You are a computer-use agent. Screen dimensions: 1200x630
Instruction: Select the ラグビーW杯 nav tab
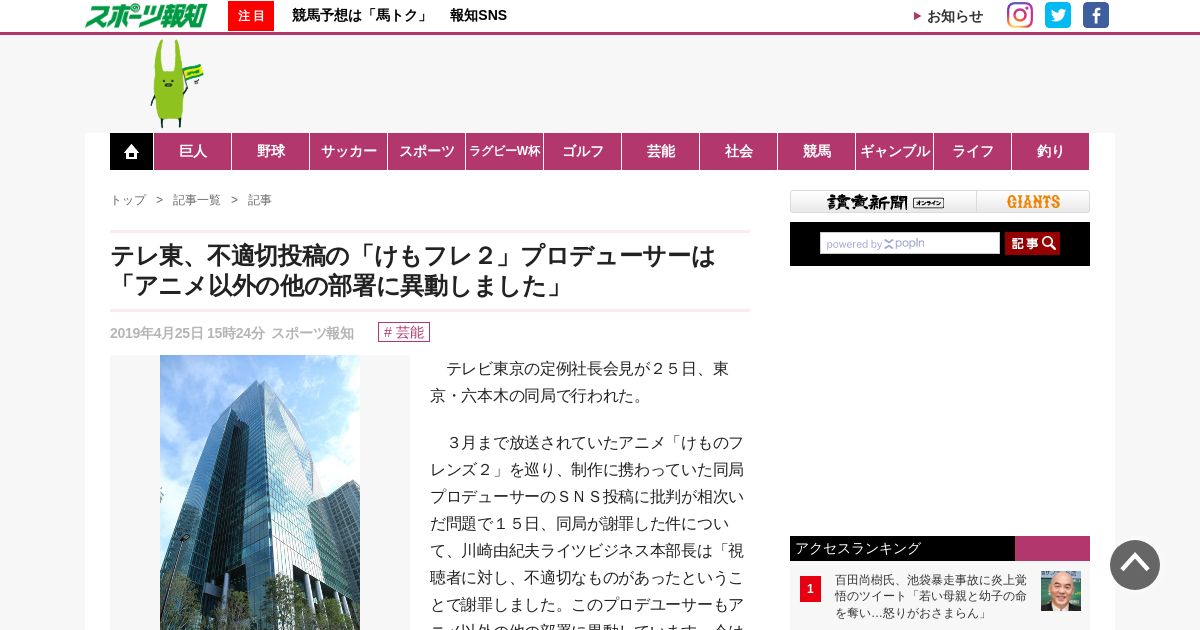coord(505,152)
